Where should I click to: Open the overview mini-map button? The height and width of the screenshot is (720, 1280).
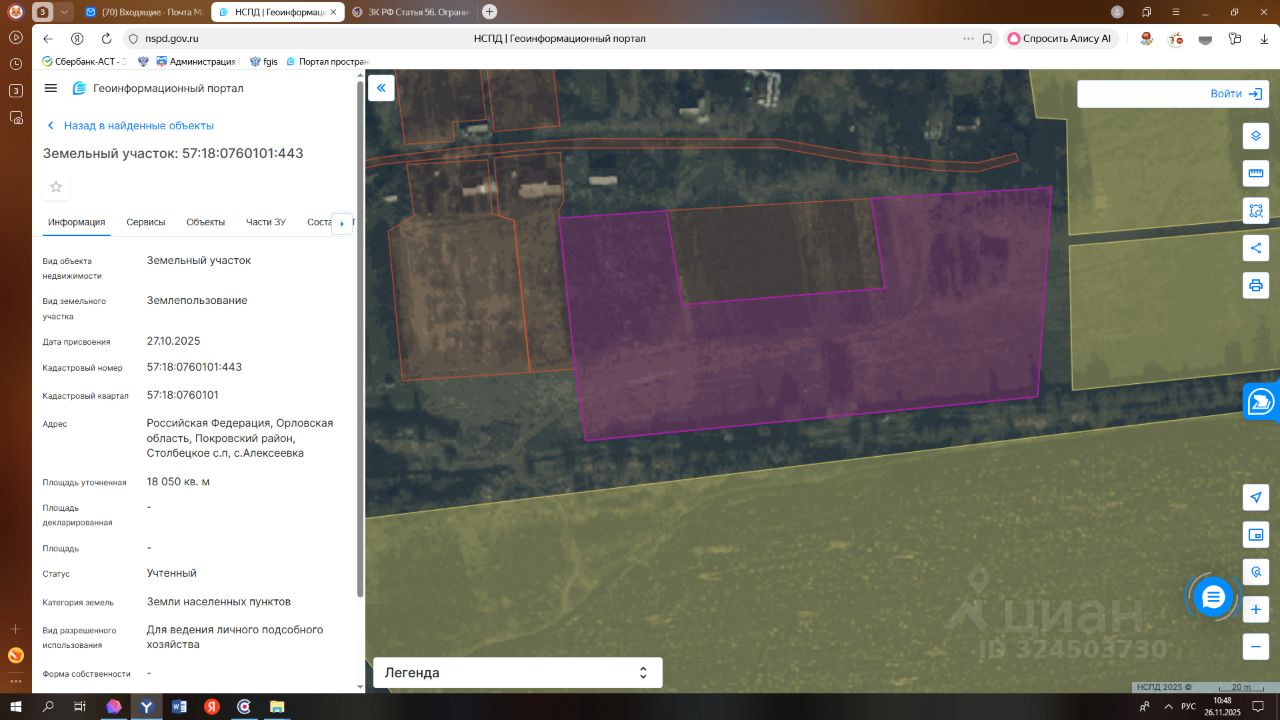point(1256,534)
